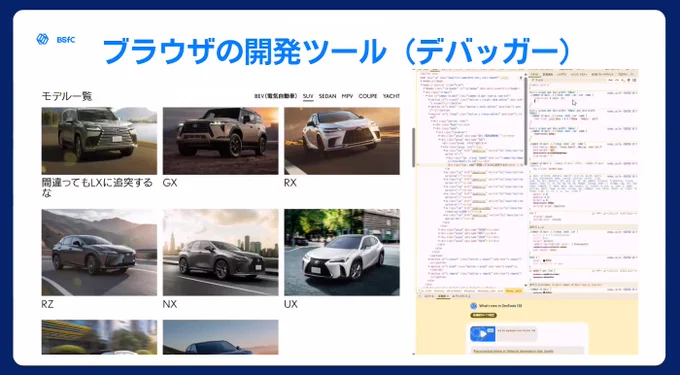Switch to the SEDAN category tab
The width and height of the screenshot is (680, 375).
(327, 96)
